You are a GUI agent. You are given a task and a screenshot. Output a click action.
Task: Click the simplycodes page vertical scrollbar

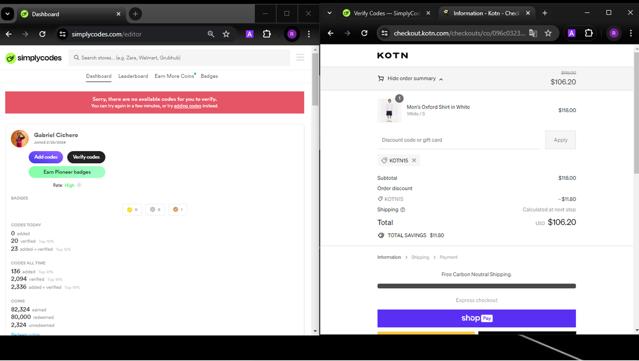click(315, 79)
